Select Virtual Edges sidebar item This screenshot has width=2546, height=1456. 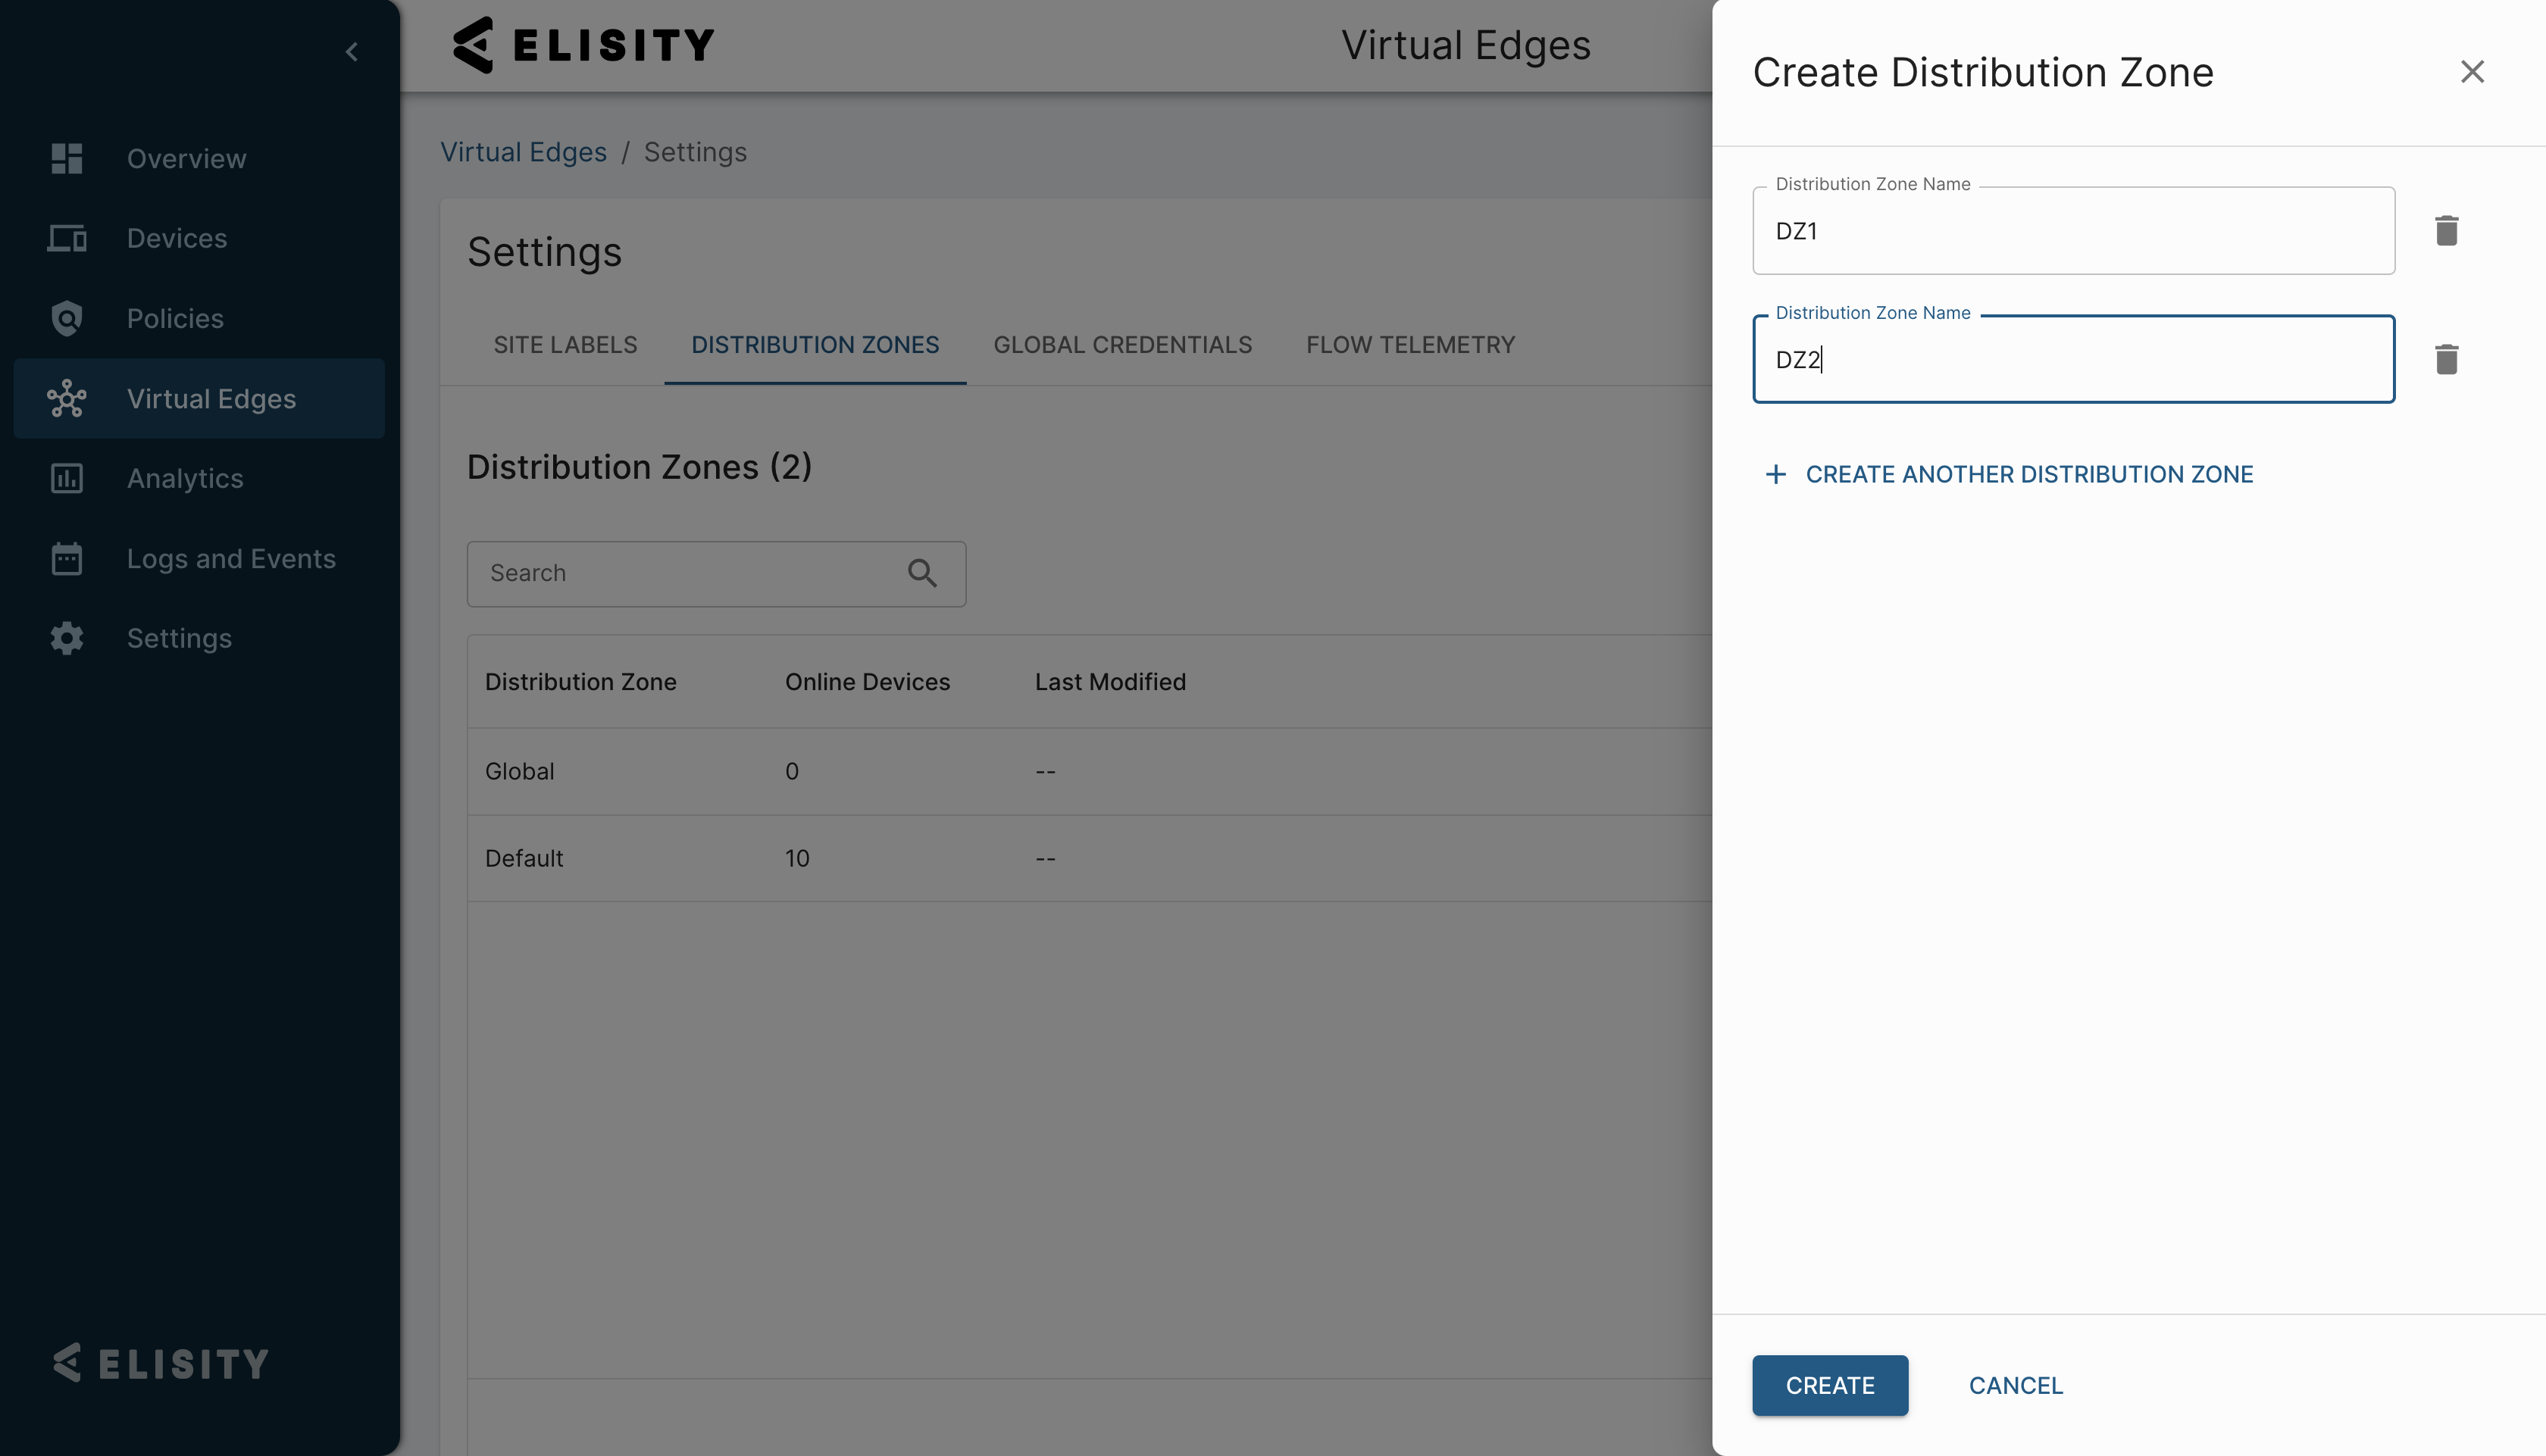click(200, 398)
